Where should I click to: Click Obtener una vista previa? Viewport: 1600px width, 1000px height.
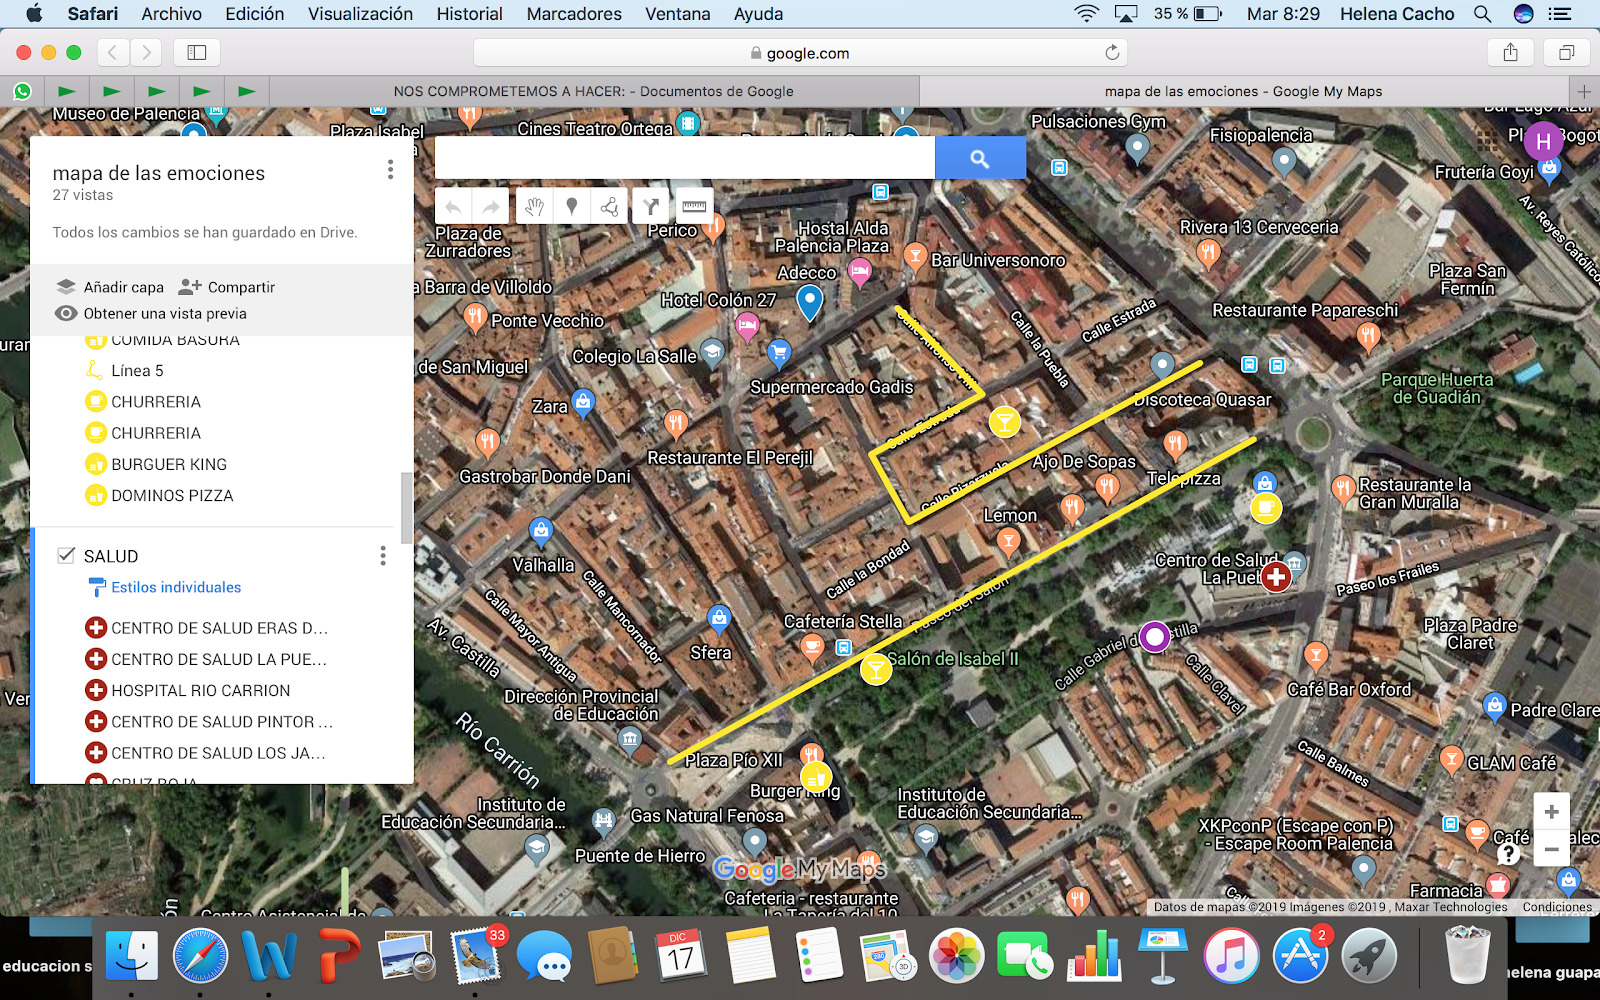pyautogui.click(x=151, y=313)
